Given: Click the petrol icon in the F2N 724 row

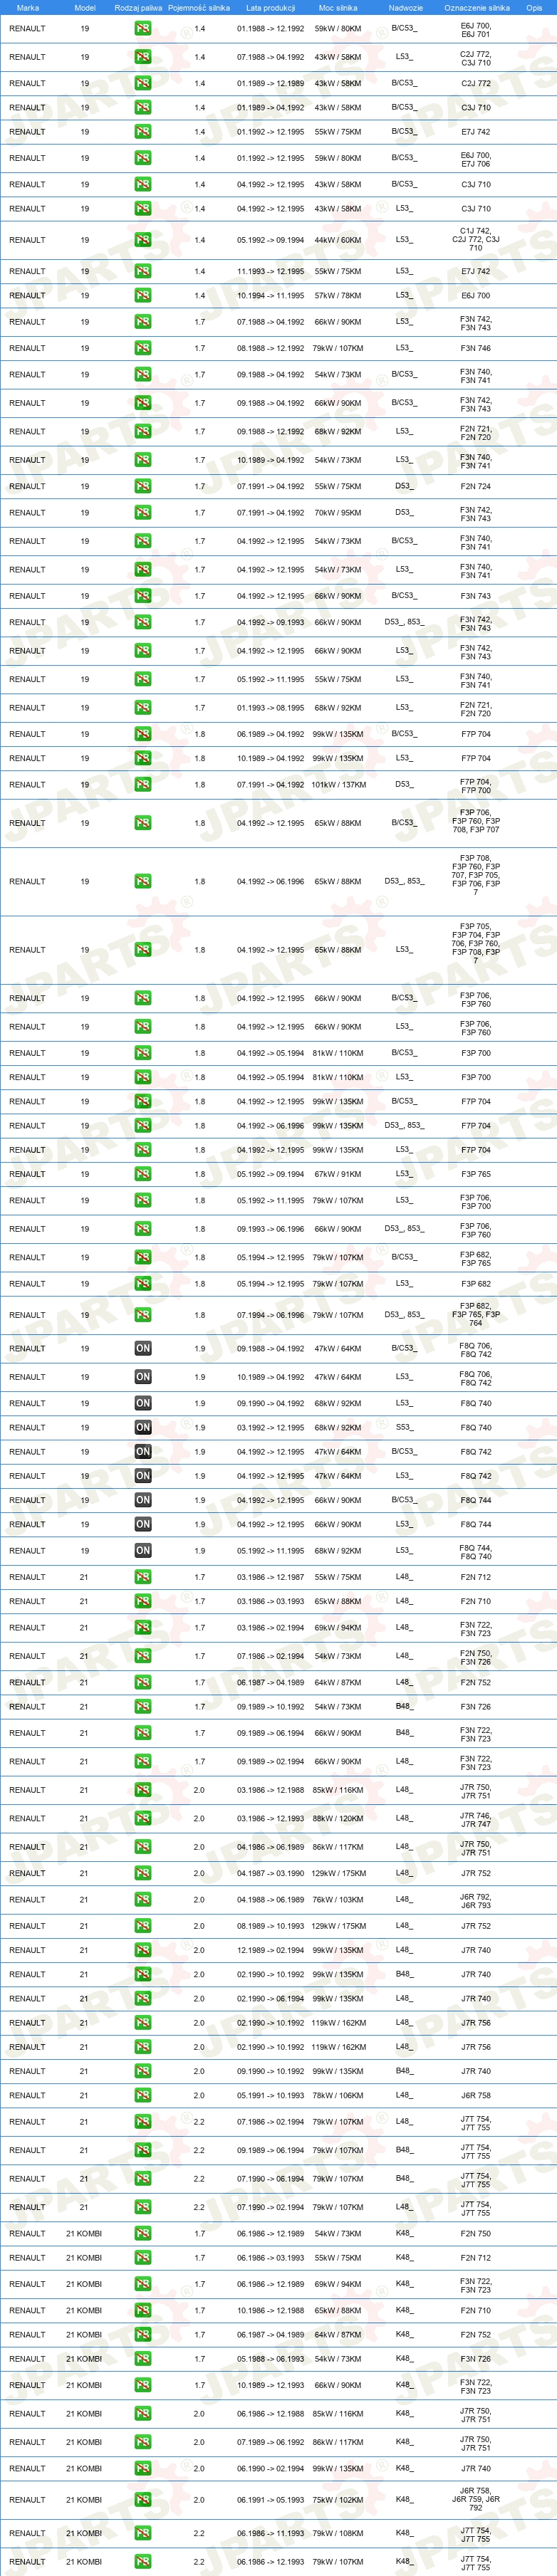Looking at the screenshot, I should [x=143, y=486].
